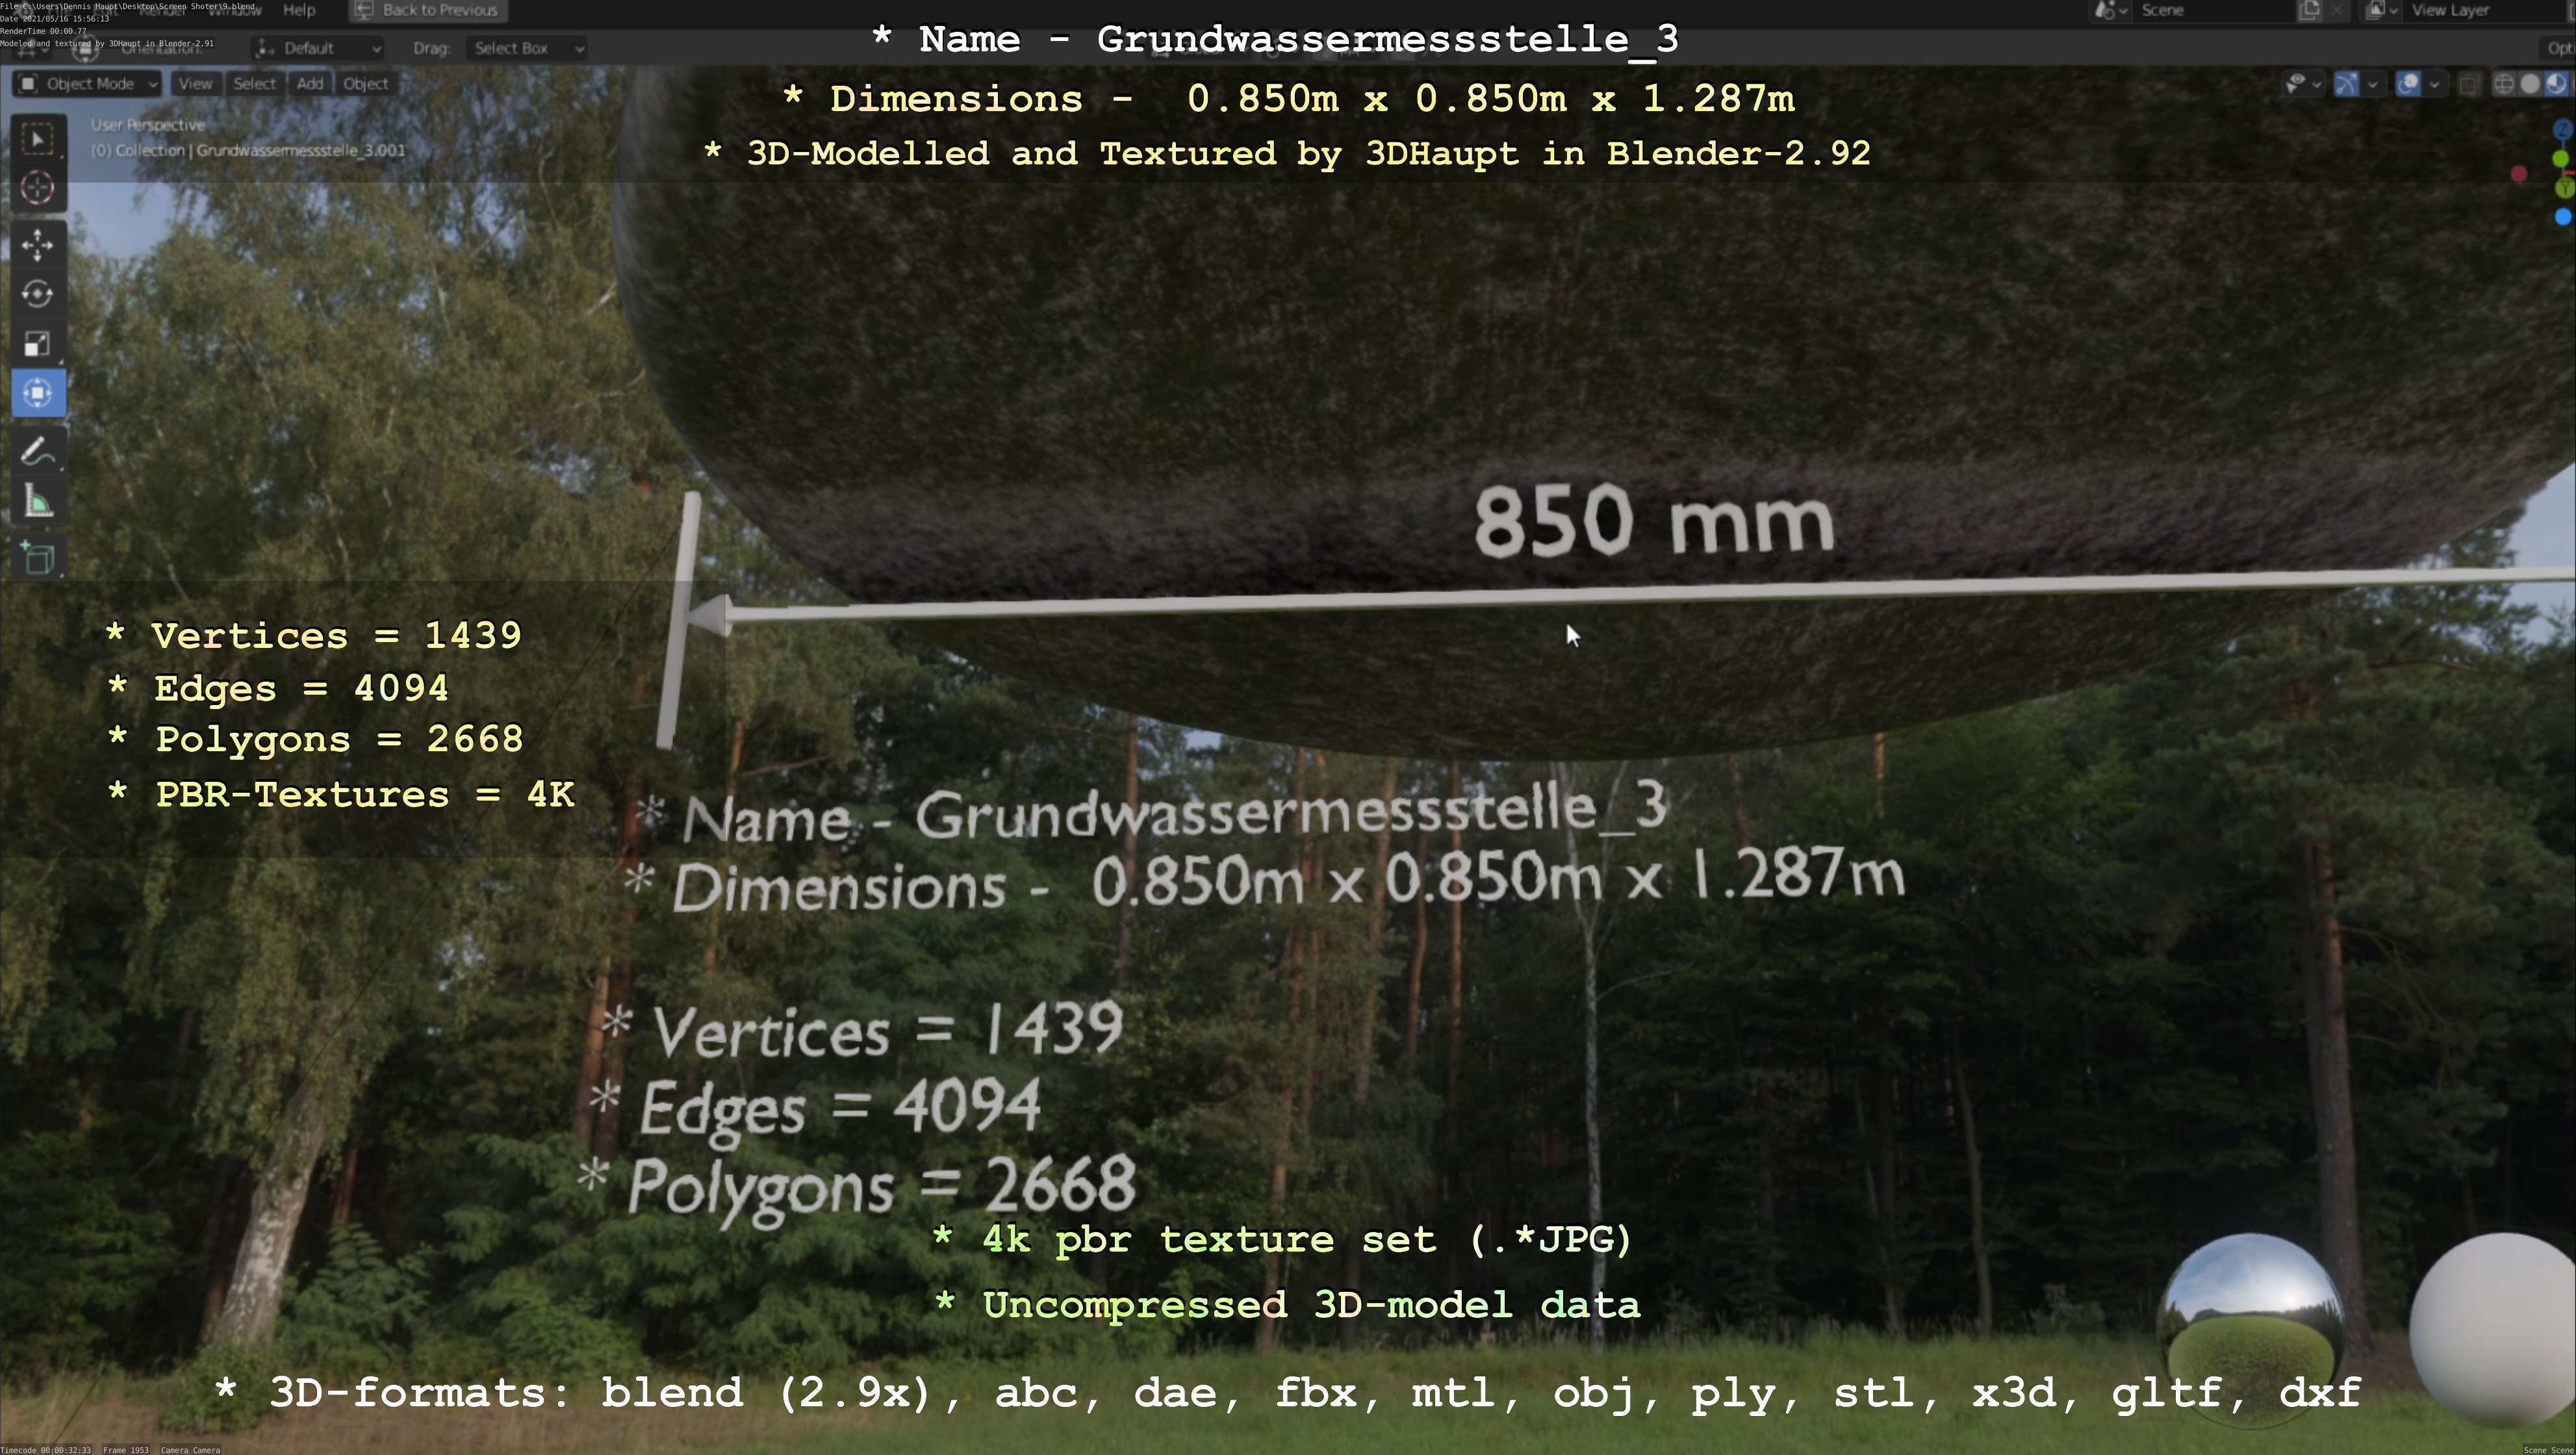Select the Add Cube tool
This screenshot has height=1455, width=2576.
38,558
